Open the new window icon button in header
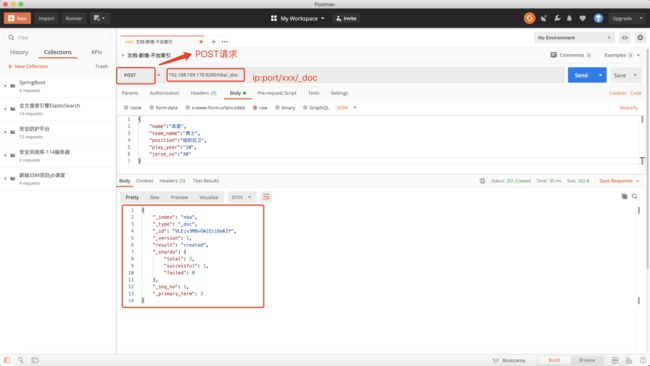Screen dimensions: 650x366 [x=99, y=18]
